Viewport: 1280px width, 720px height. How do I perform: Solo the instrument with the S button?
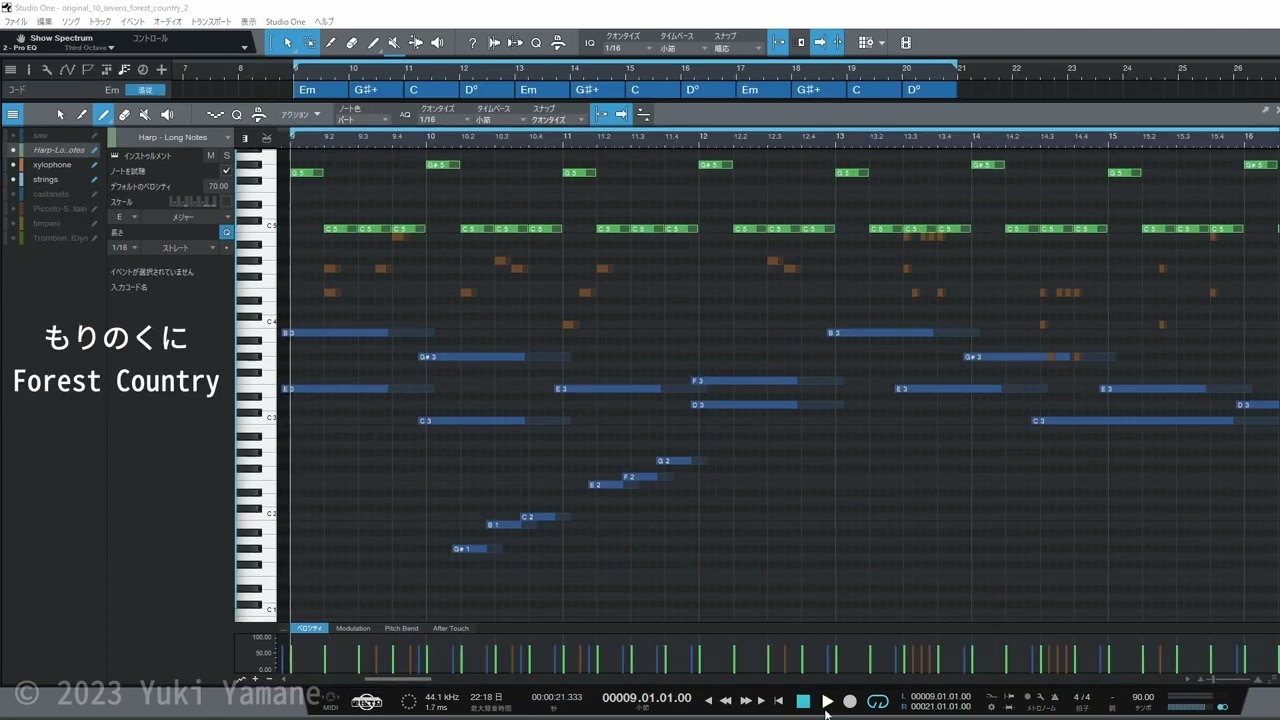[226, 156]
